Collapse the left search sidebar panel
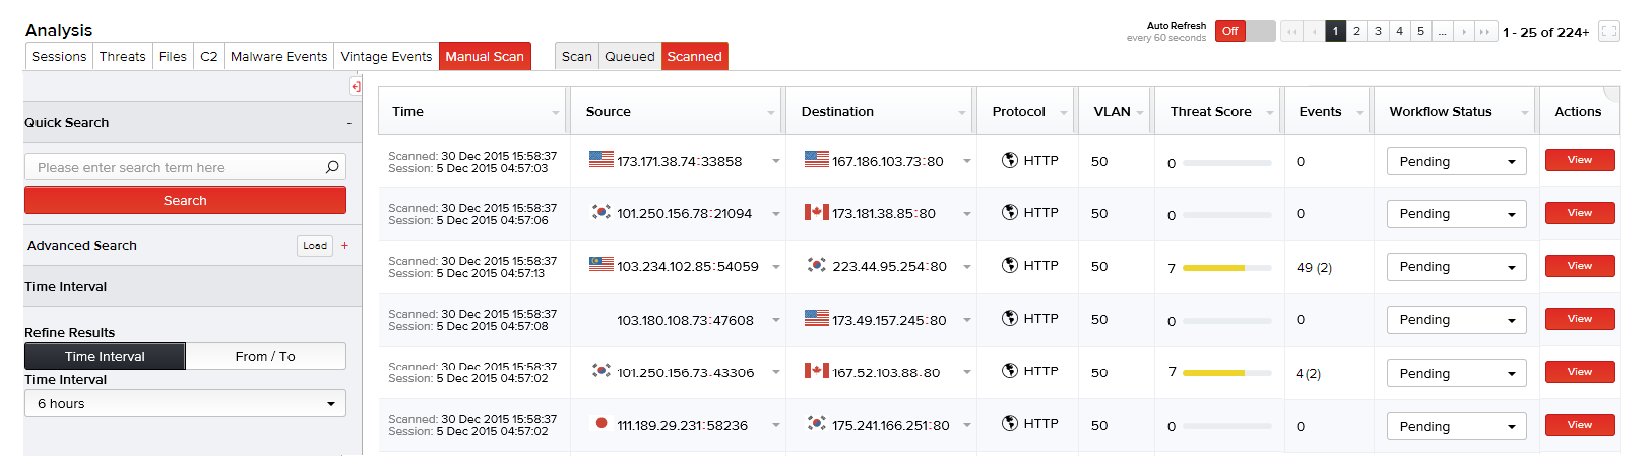 click(355, 86)
